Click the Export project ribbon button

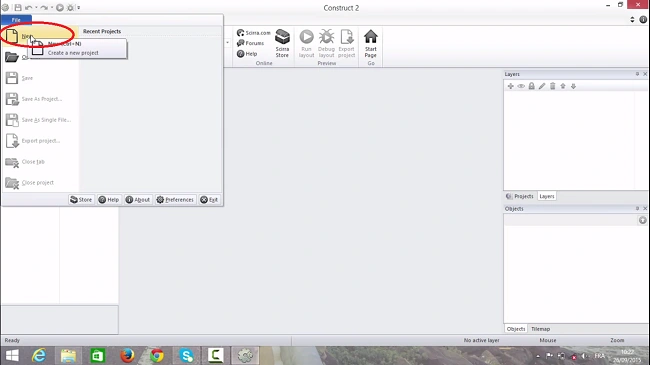click(347, 43)
